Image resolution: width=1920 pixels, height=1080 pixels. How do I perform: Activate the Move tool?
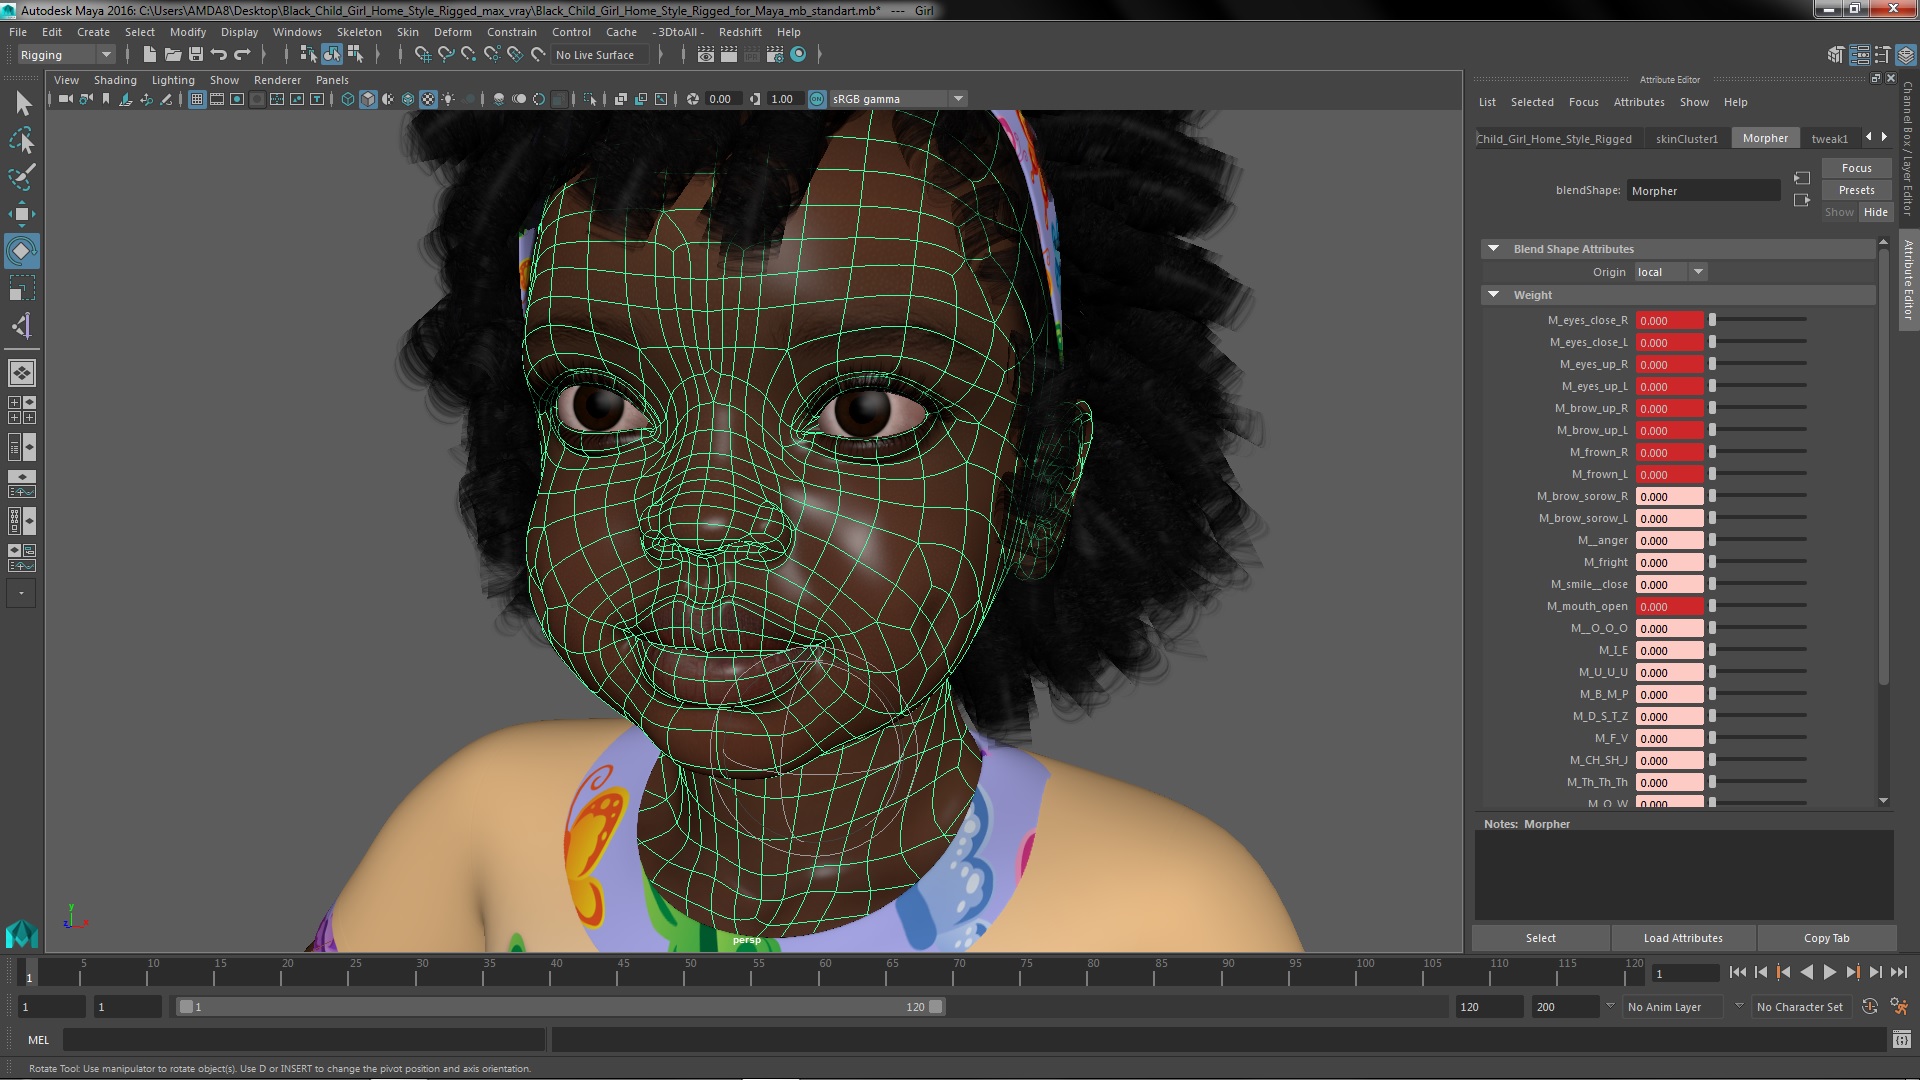point(22,214)
